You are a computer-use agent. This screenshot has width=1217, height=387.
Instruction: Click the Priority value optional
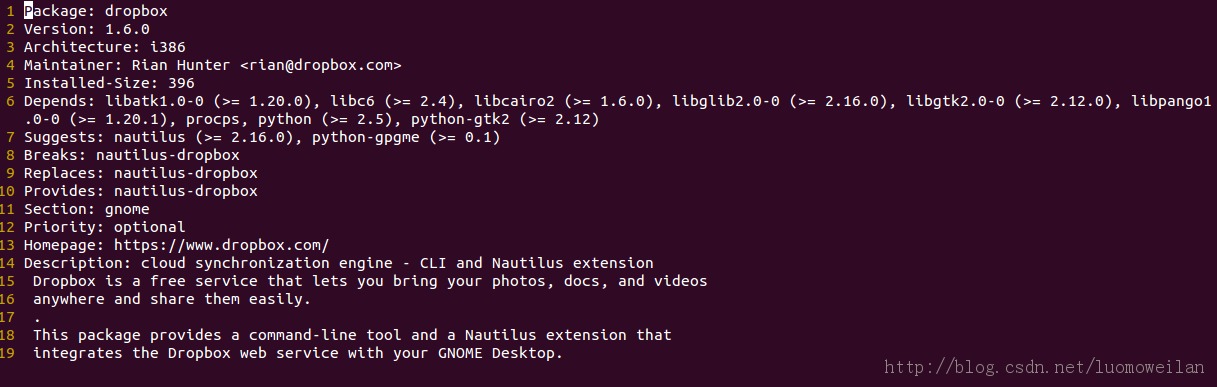(x=149, y=227)
